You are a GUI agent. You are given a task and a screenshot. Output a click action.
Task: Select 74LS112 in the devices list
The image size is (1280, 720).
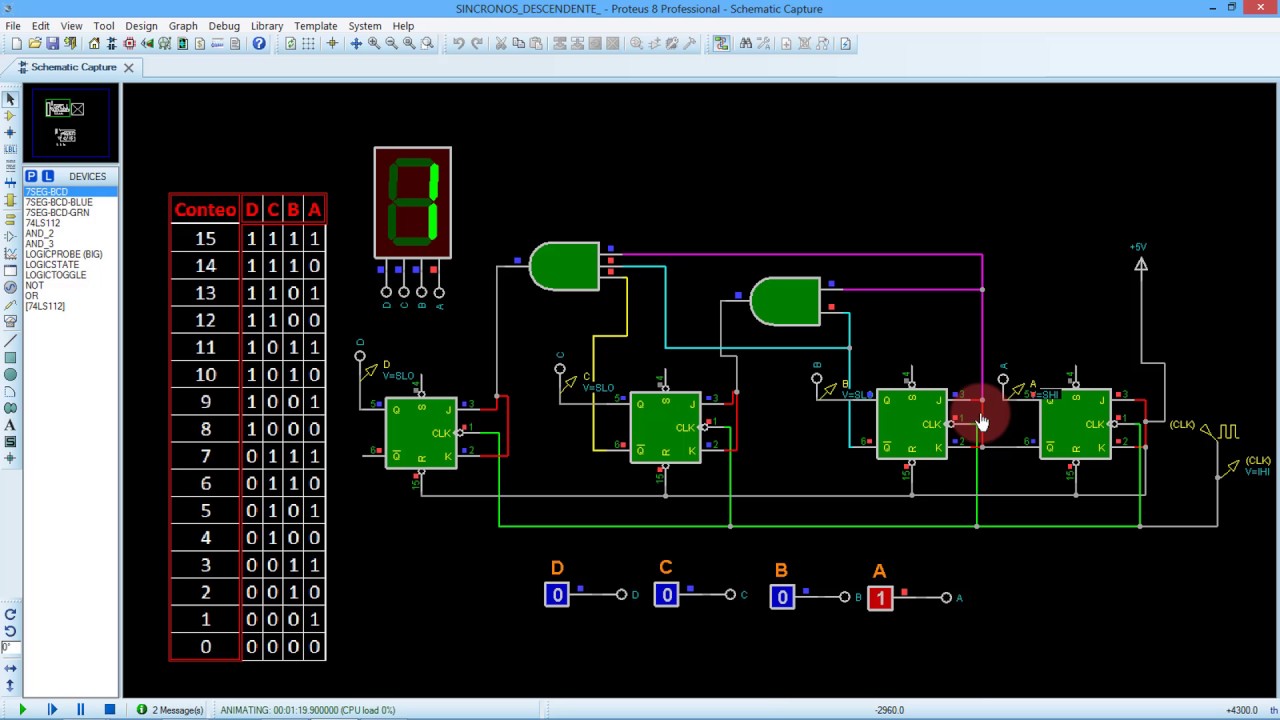pos(43,223)
